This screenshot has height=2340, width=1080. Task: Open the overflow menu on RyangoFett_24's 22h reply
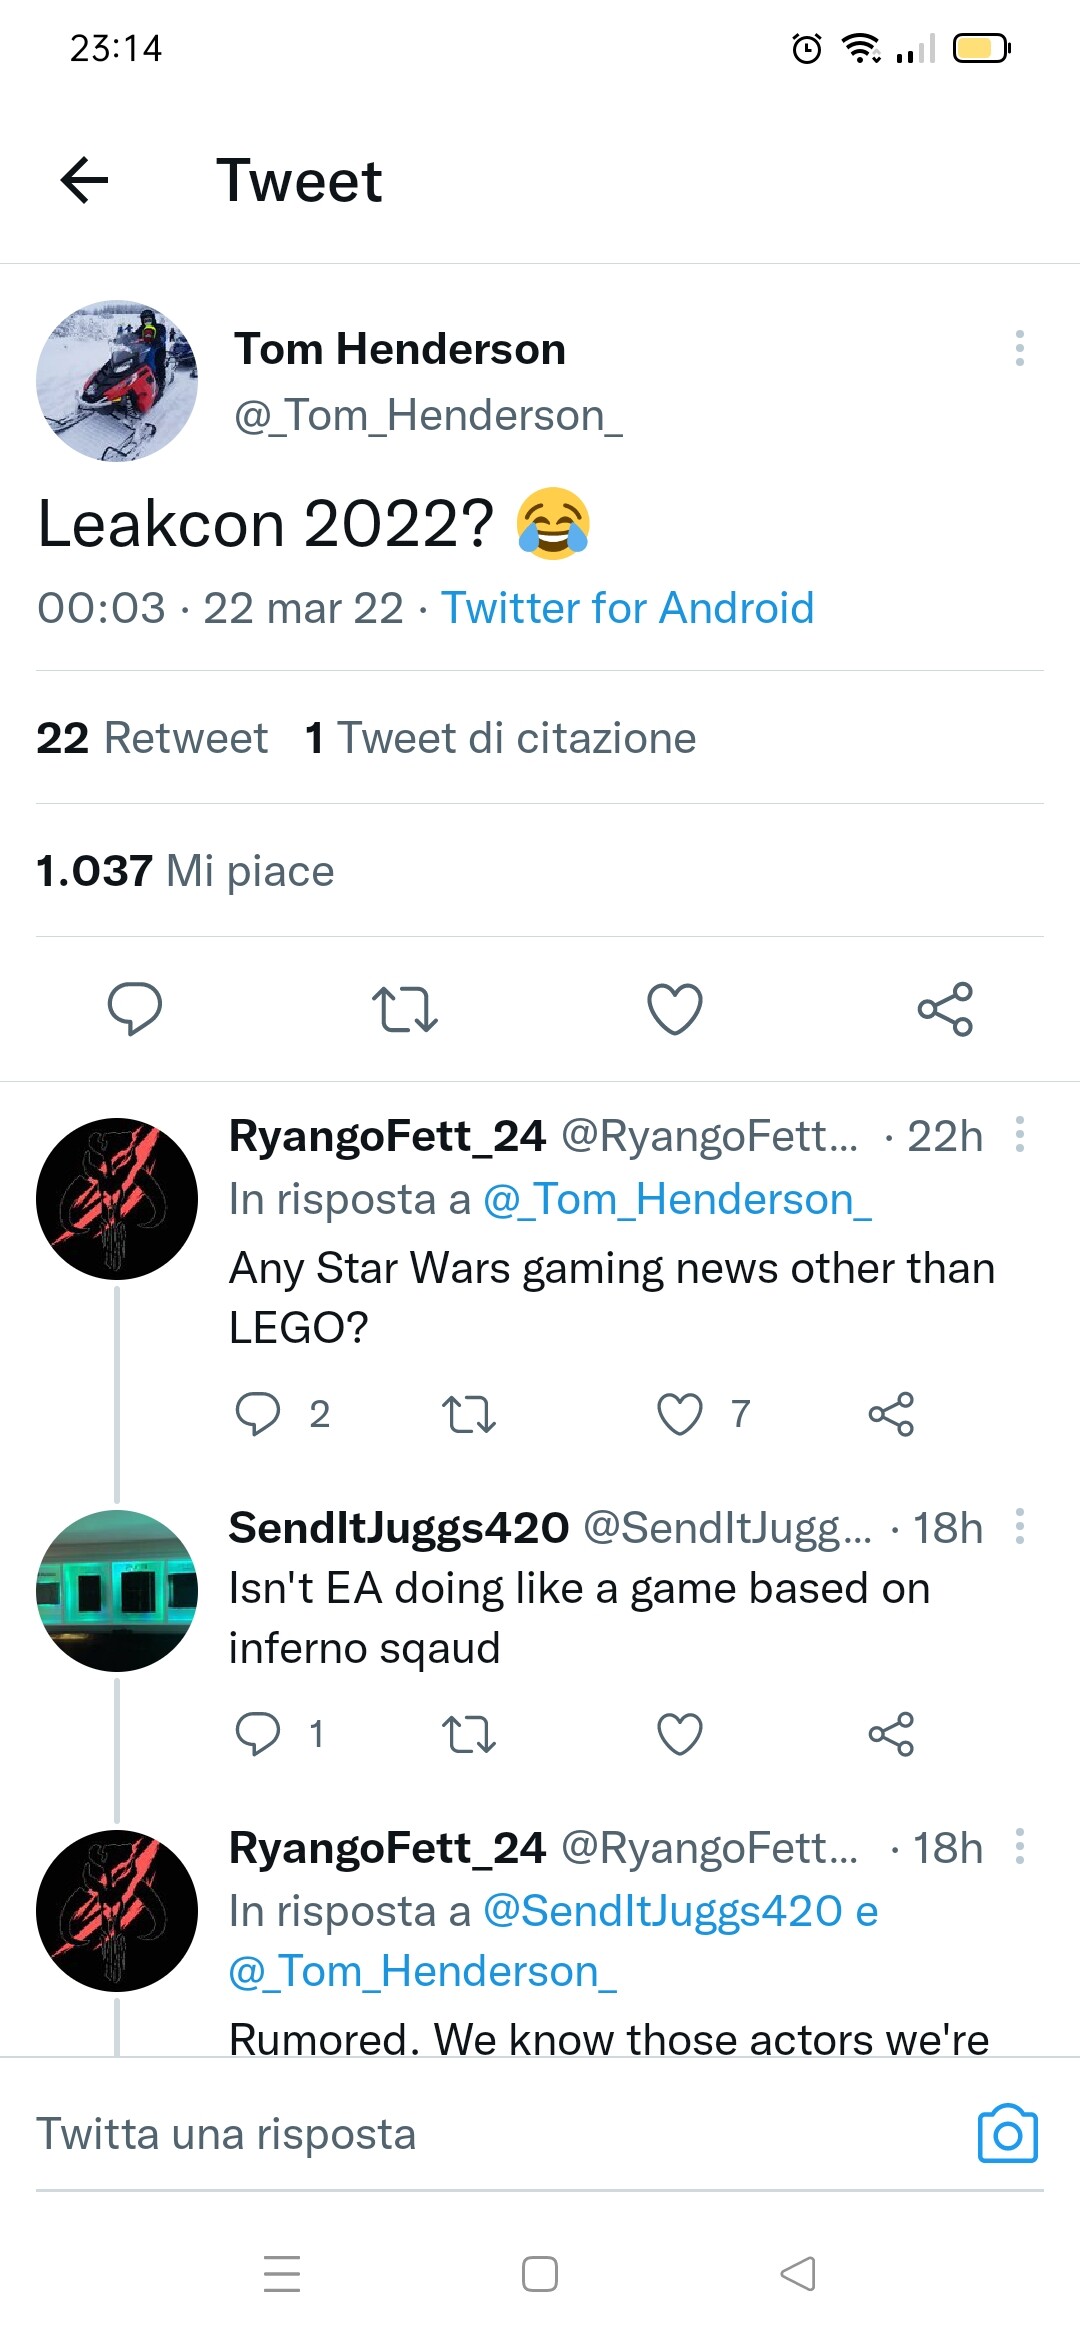pyautogui.click(x=1019, y=1135)
